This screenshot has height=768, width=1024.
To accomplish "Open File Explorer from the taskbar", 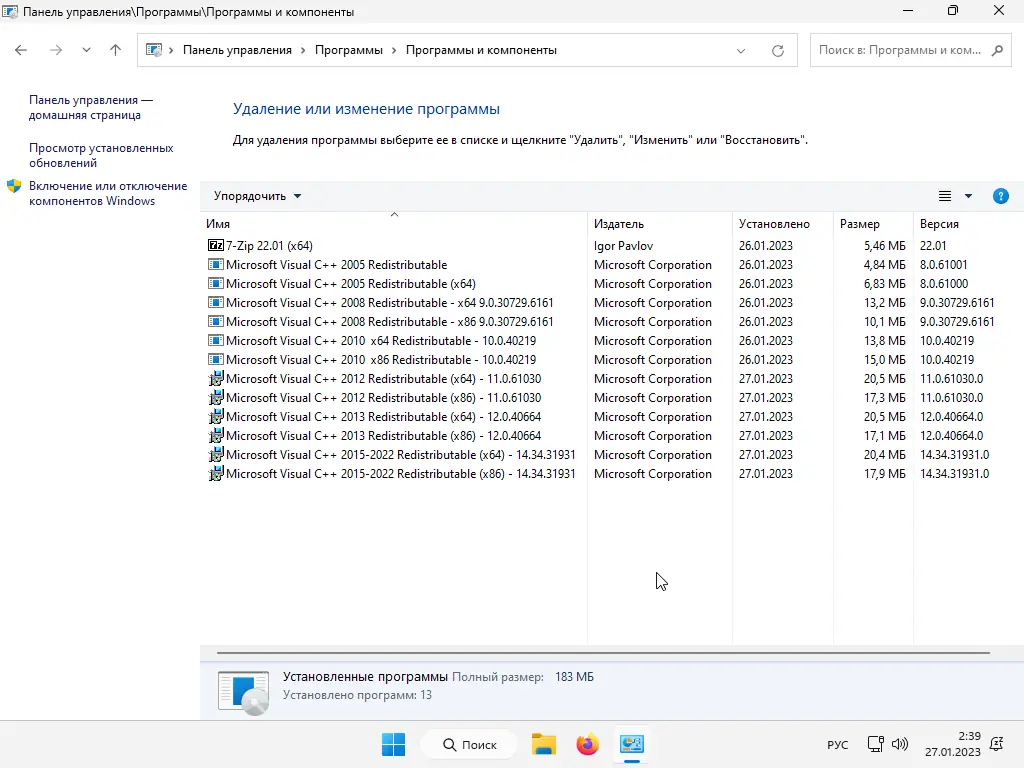I will pyautogui.click(x=543, y=744).
